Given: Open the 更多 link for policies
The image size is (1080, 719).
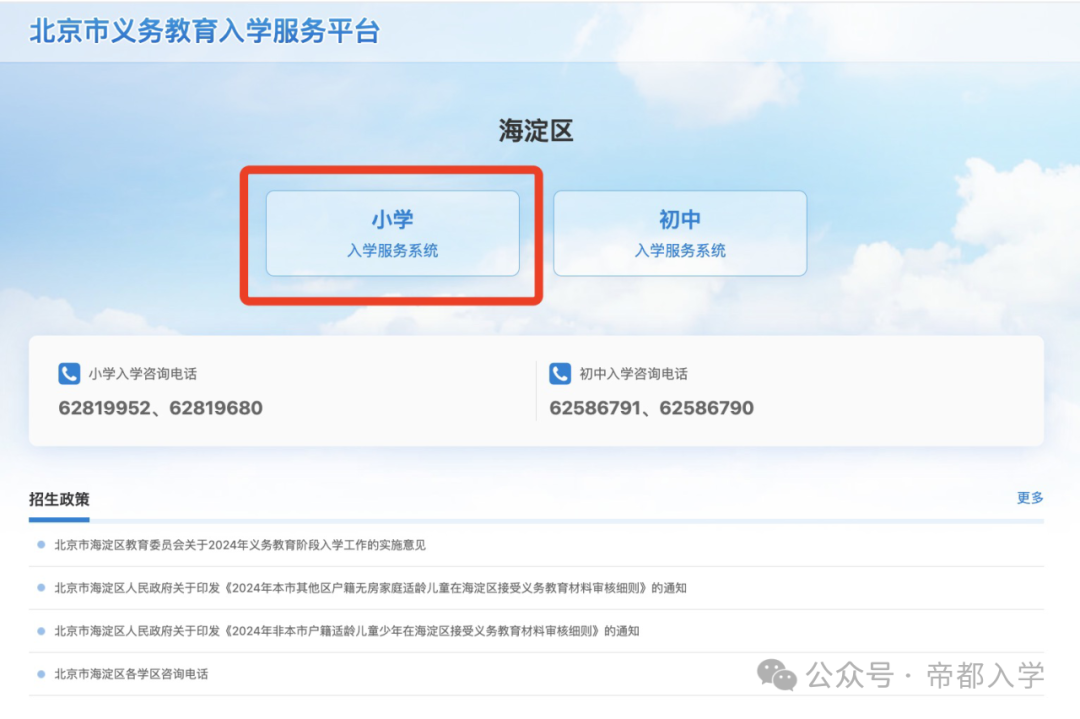Looking at the screenshot, I should pyautogui.click(x=1030, y=498).
